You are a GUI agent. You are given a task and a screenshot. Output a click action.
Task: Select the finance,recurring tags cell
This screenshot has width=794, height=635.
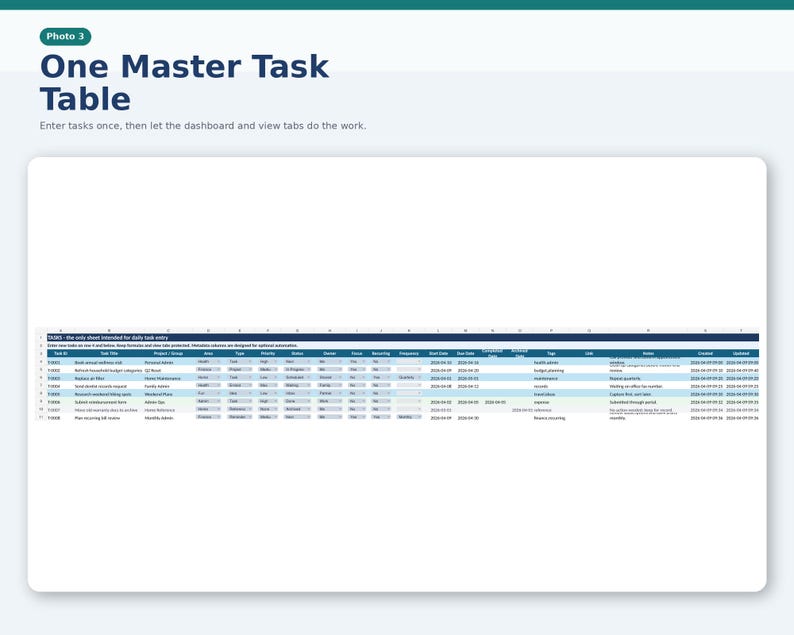(549, 418)
